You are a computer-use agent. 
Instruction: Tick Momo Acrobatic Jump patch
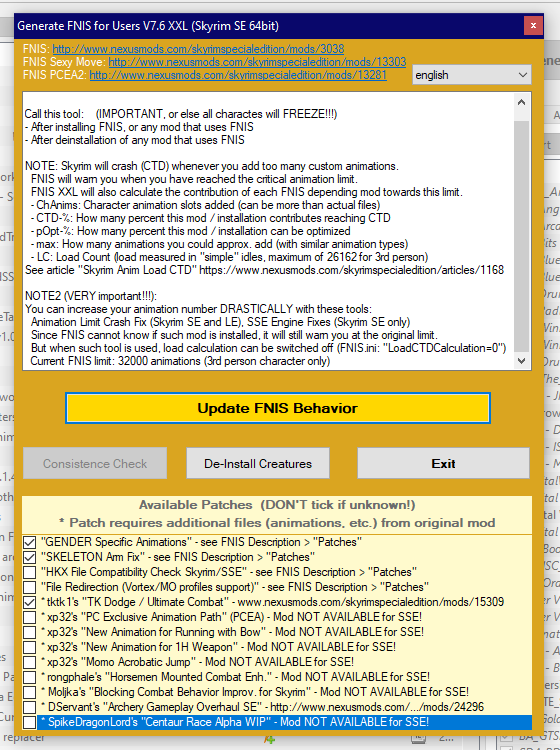point(30,662)
